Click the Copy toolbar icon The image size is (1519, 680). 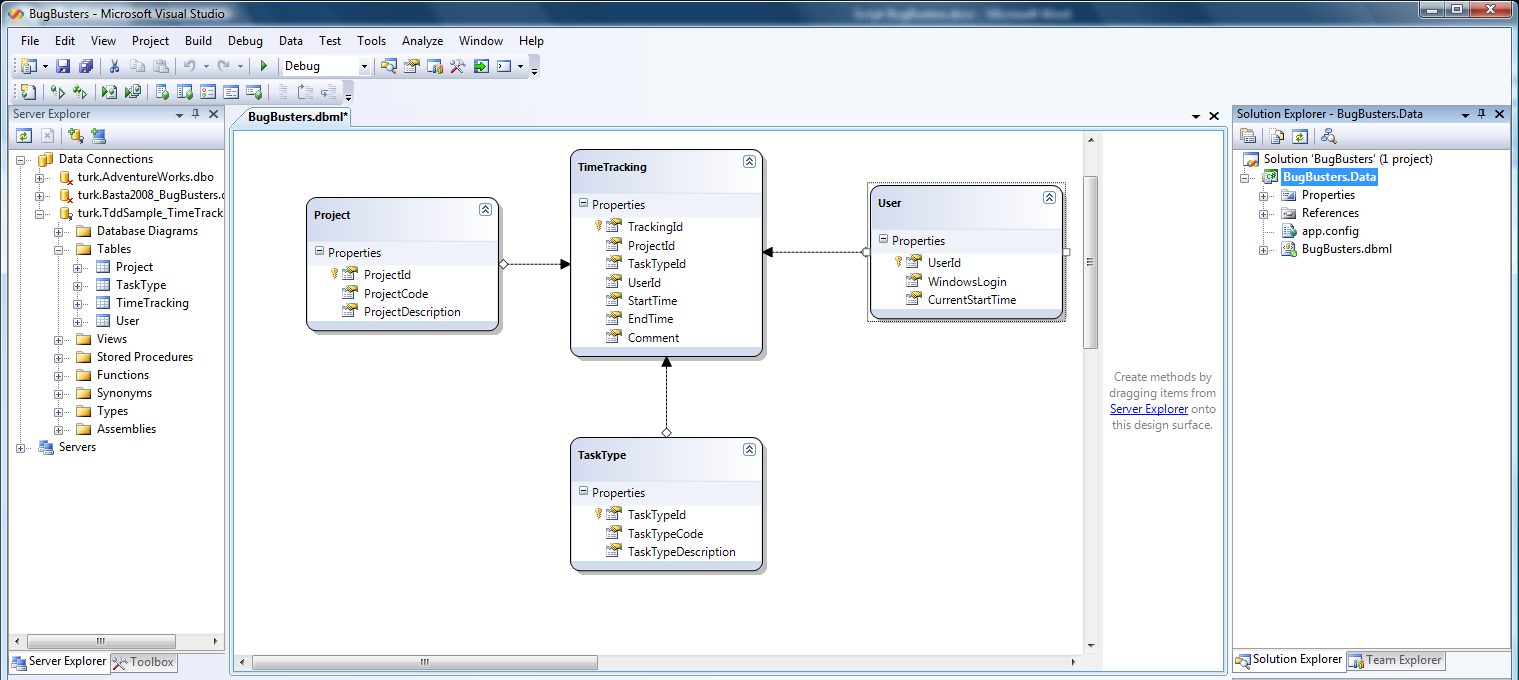[137, 66]
